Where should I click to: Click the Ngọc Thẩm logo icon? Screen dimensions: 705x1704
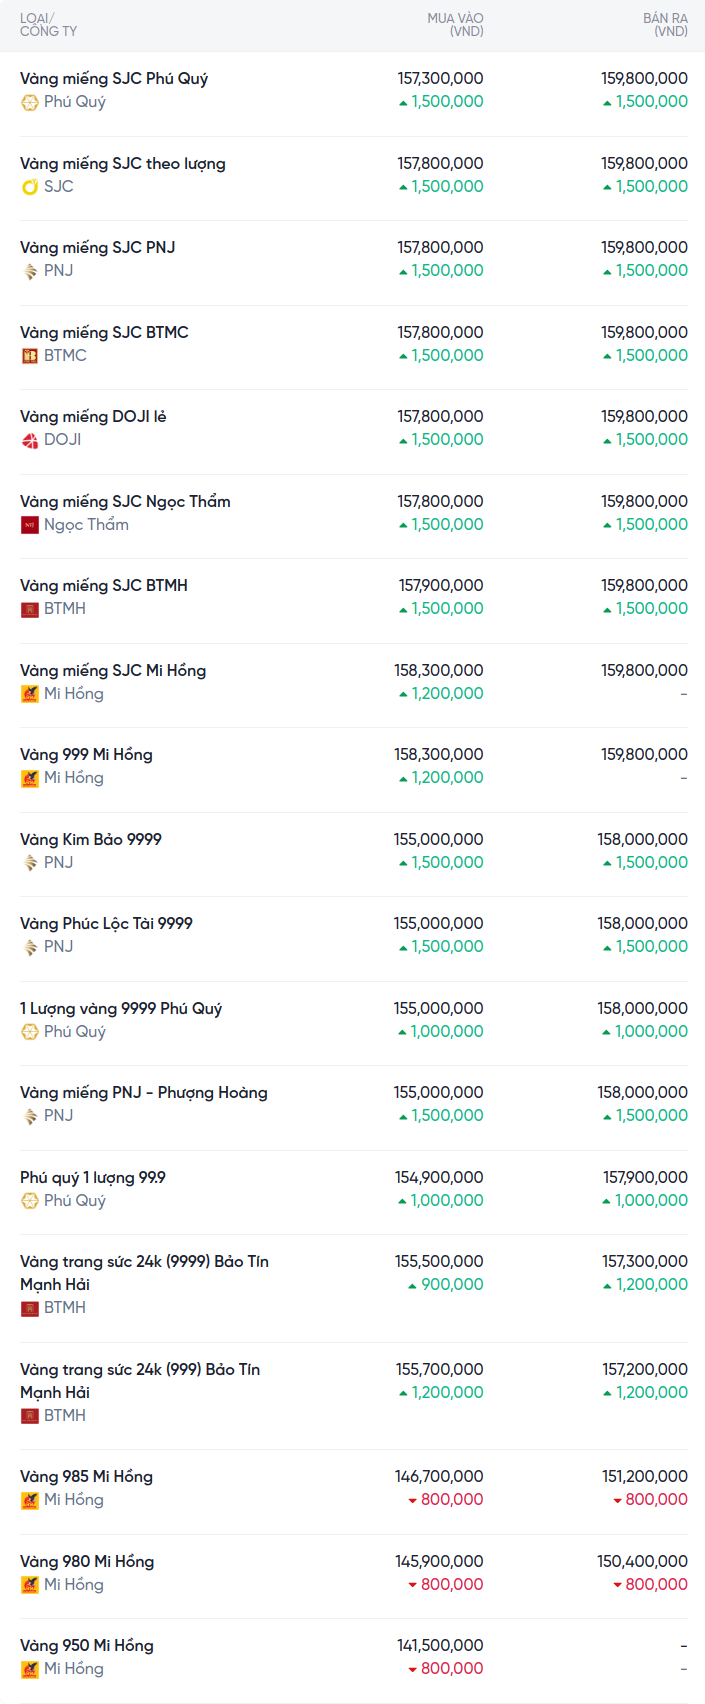[x=30, y=525]
